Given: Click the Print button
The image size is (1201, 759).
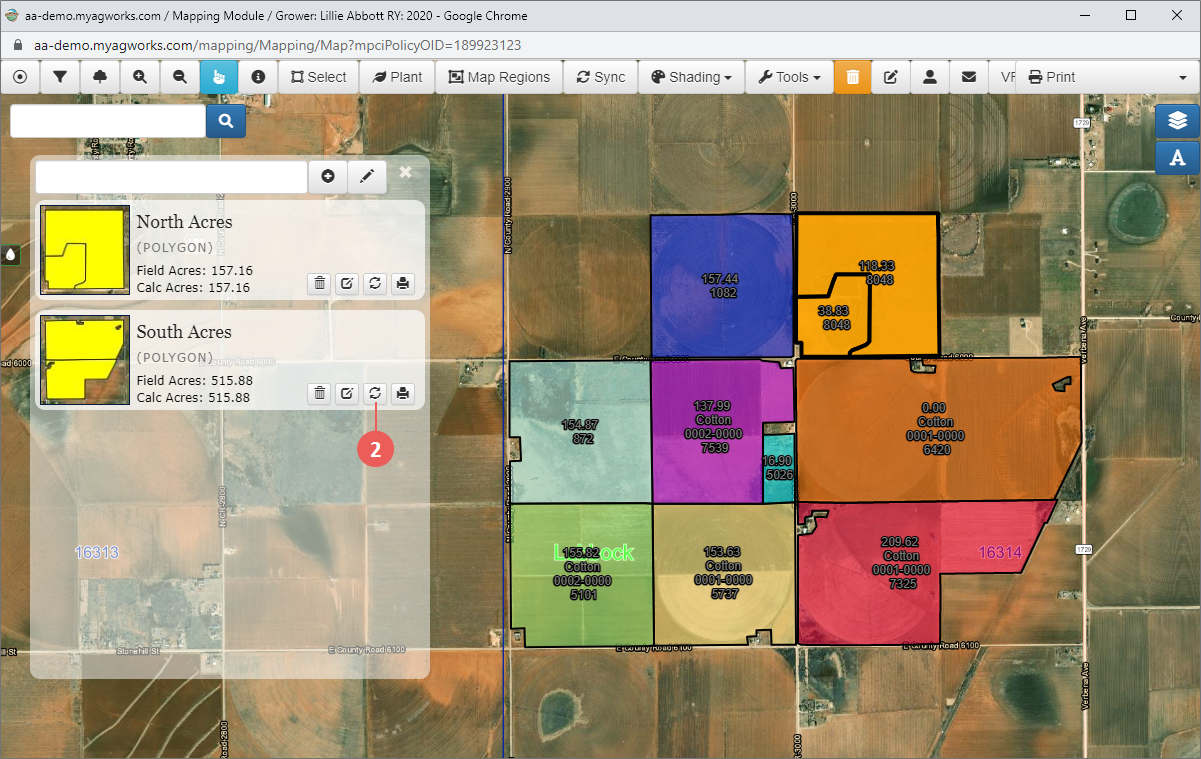Looking at the screenshot, I should coord(1052,77).
